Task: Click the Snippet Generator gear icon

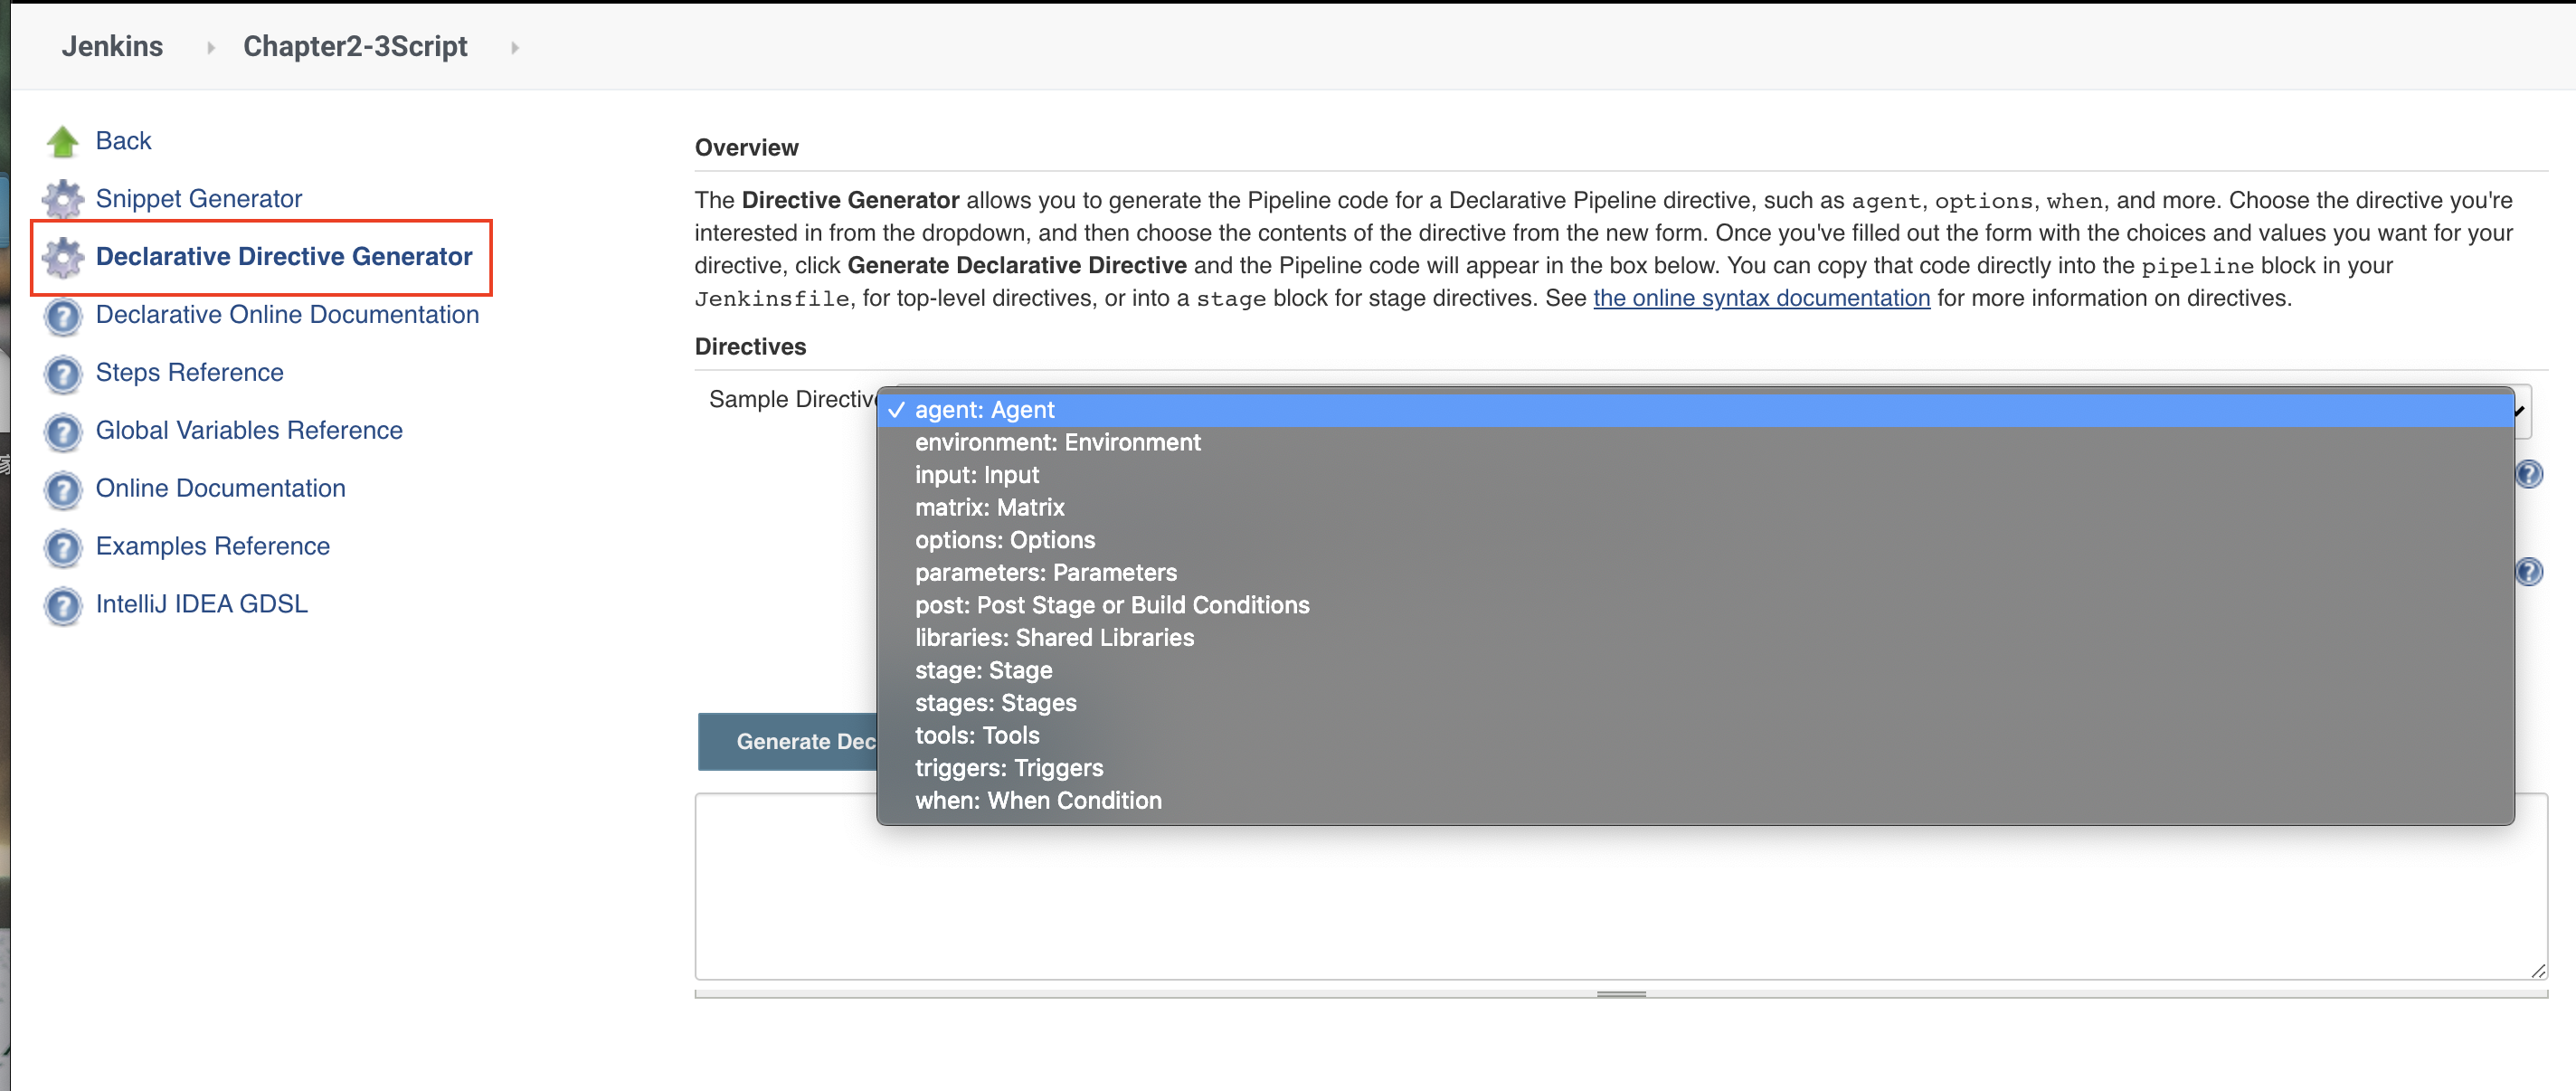Action: [66, 197]
